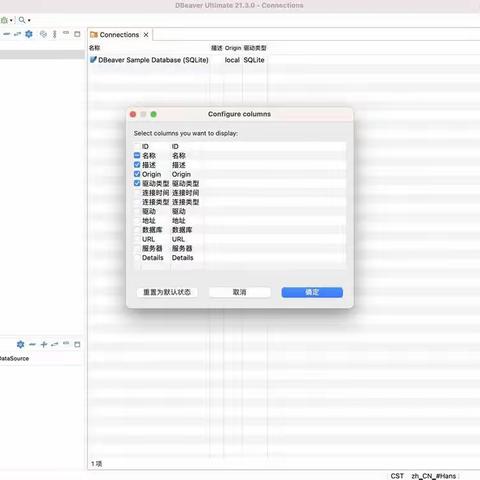Click the 'local' cell in the Origin column

tap(232, 60)
